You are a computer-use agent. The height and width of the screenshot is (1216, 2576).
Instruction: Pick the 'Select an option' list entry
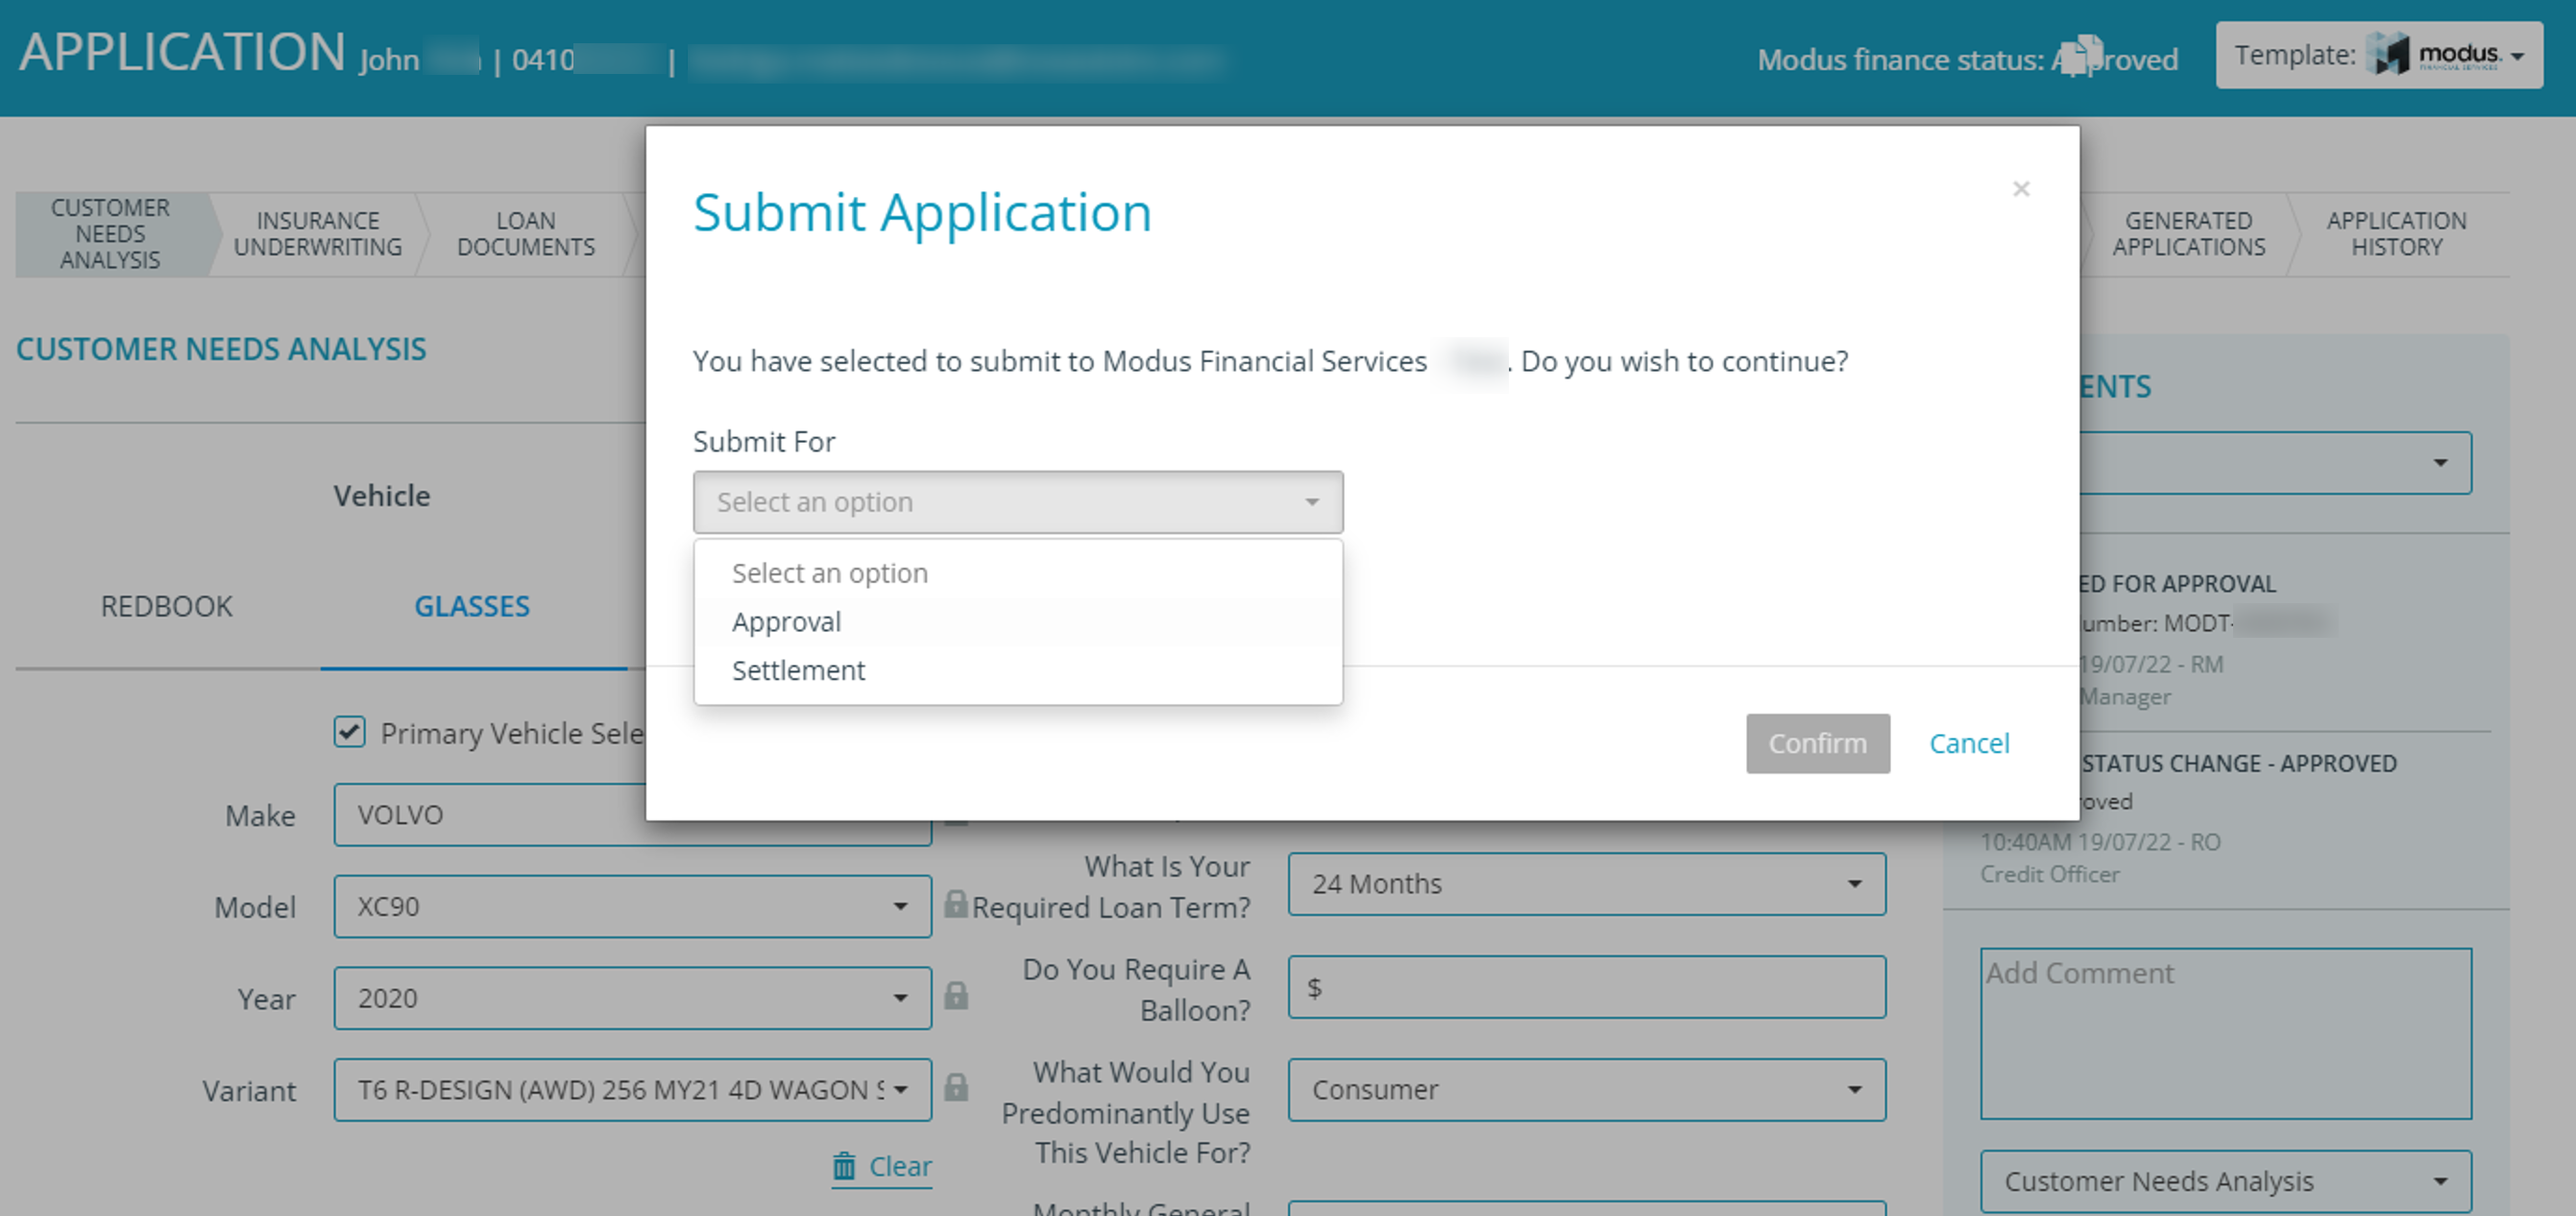[1018, 573]
